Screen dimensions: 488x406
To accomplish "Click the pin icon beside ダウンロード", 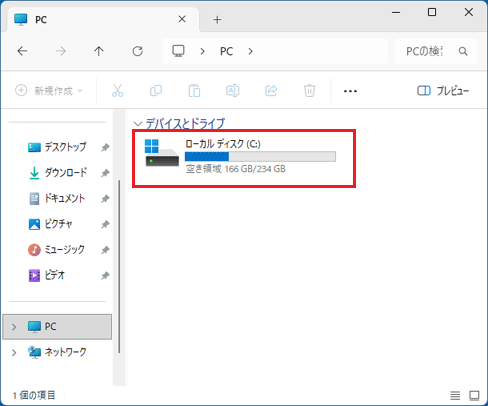I will (x=105, y=173).
